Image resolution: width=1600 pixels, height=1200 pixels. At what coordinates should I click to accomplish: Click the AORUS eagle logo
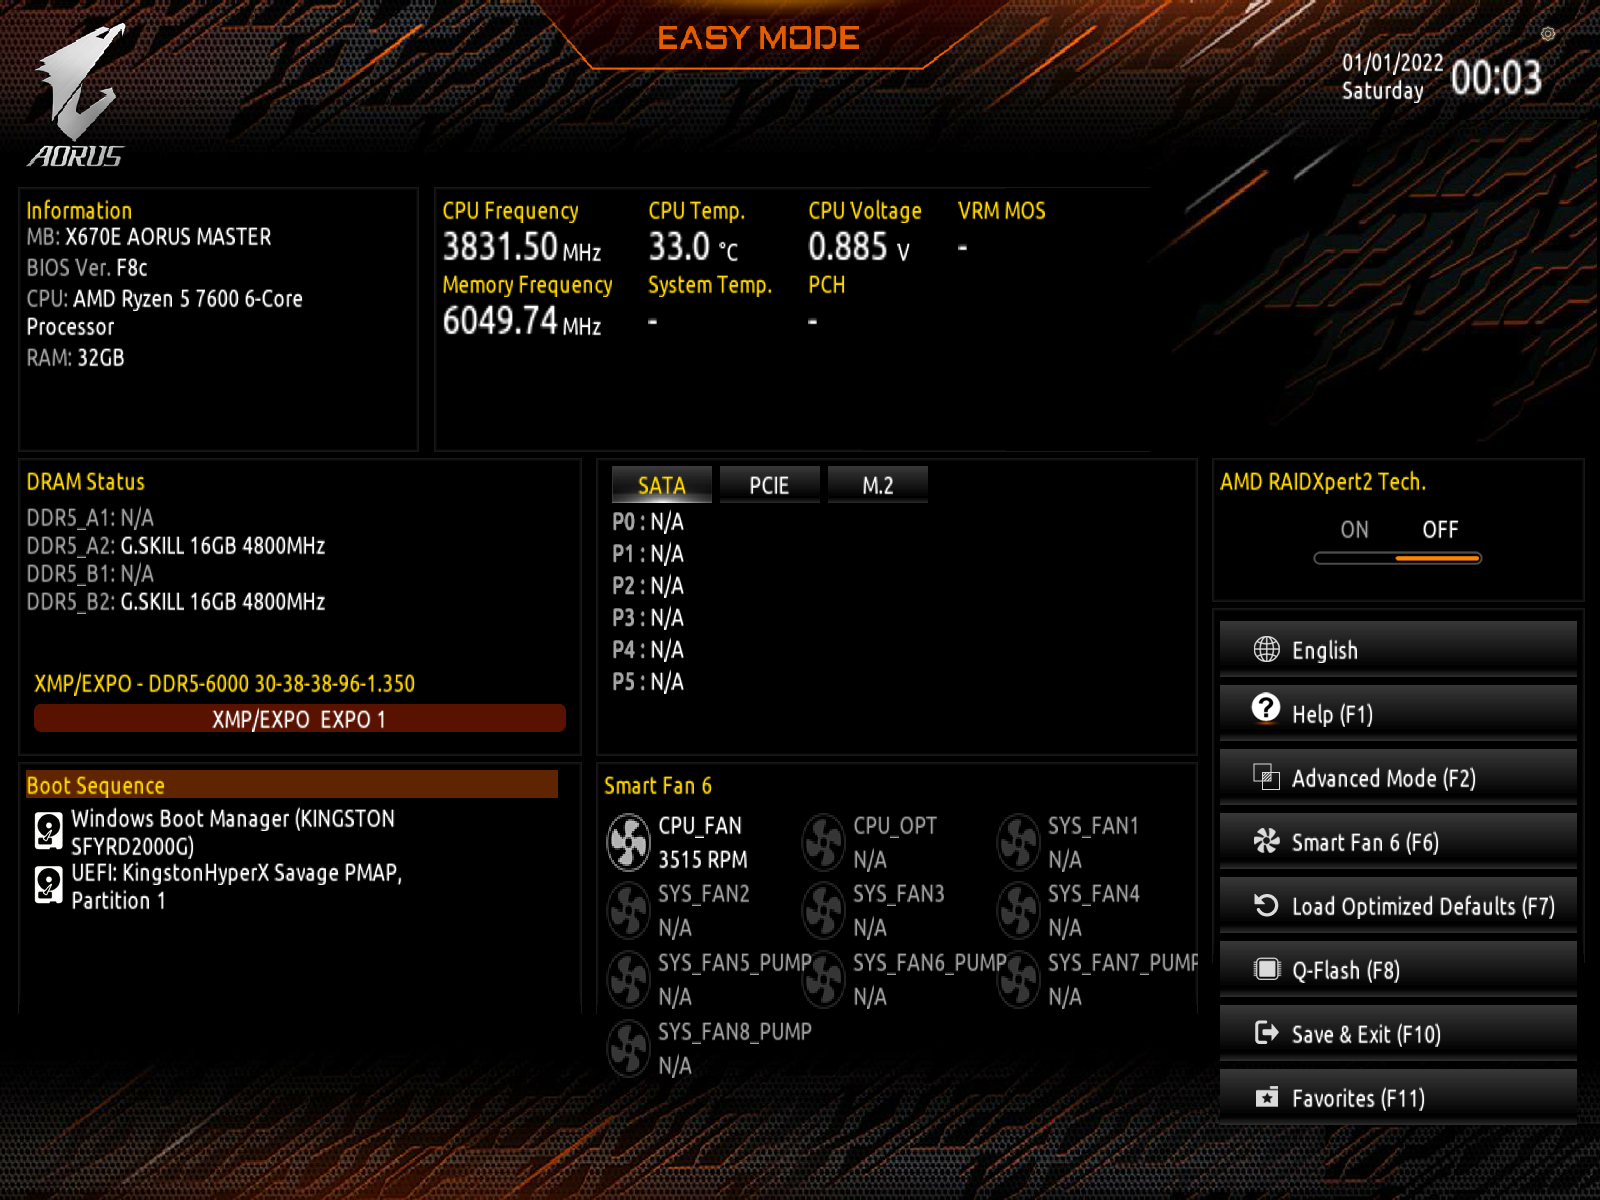pos(78,94)
